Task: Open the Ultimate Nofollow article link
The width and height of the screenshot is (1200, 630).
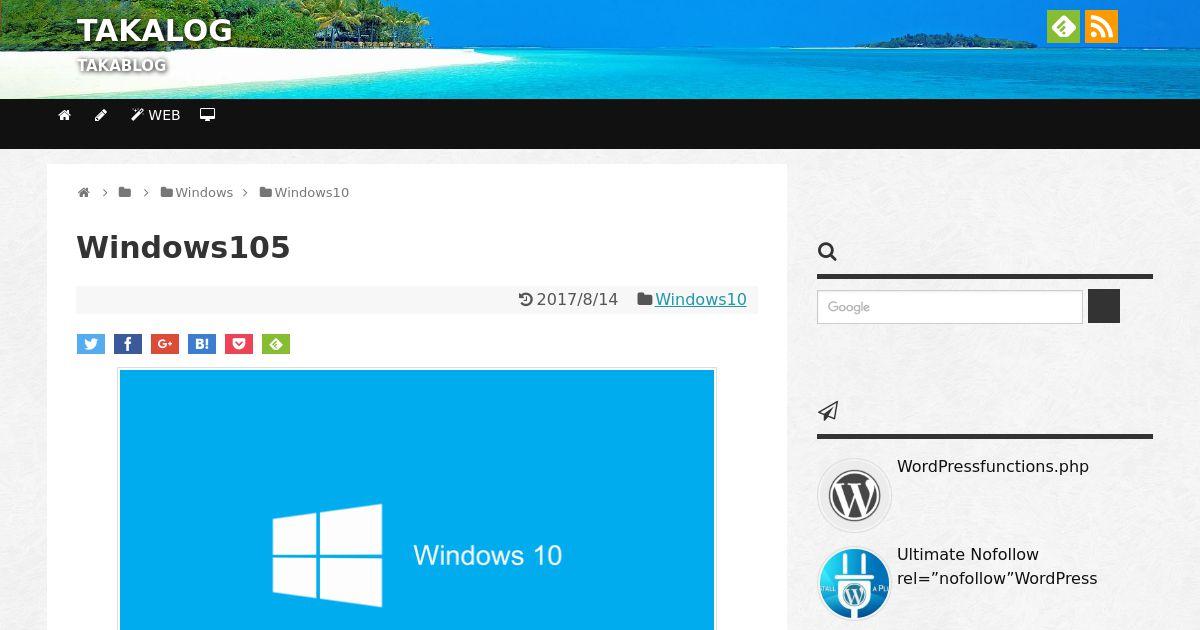Action: pyautogui.click(x=997, y=567)
